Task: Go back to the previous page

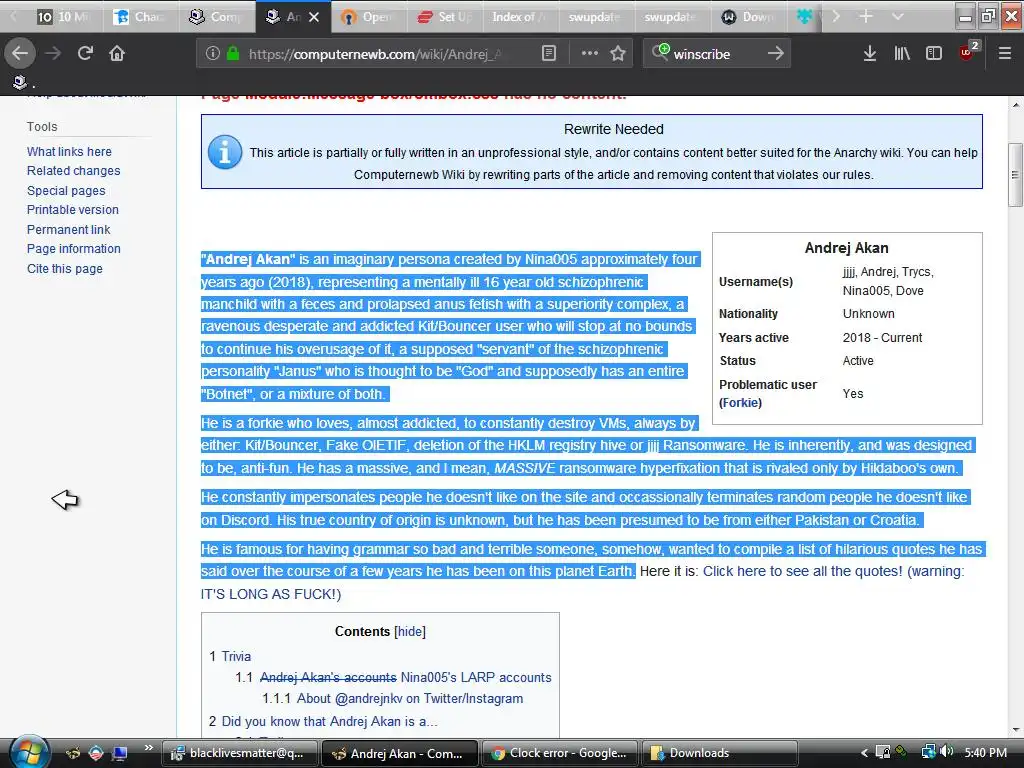Action: pos(20,53)
